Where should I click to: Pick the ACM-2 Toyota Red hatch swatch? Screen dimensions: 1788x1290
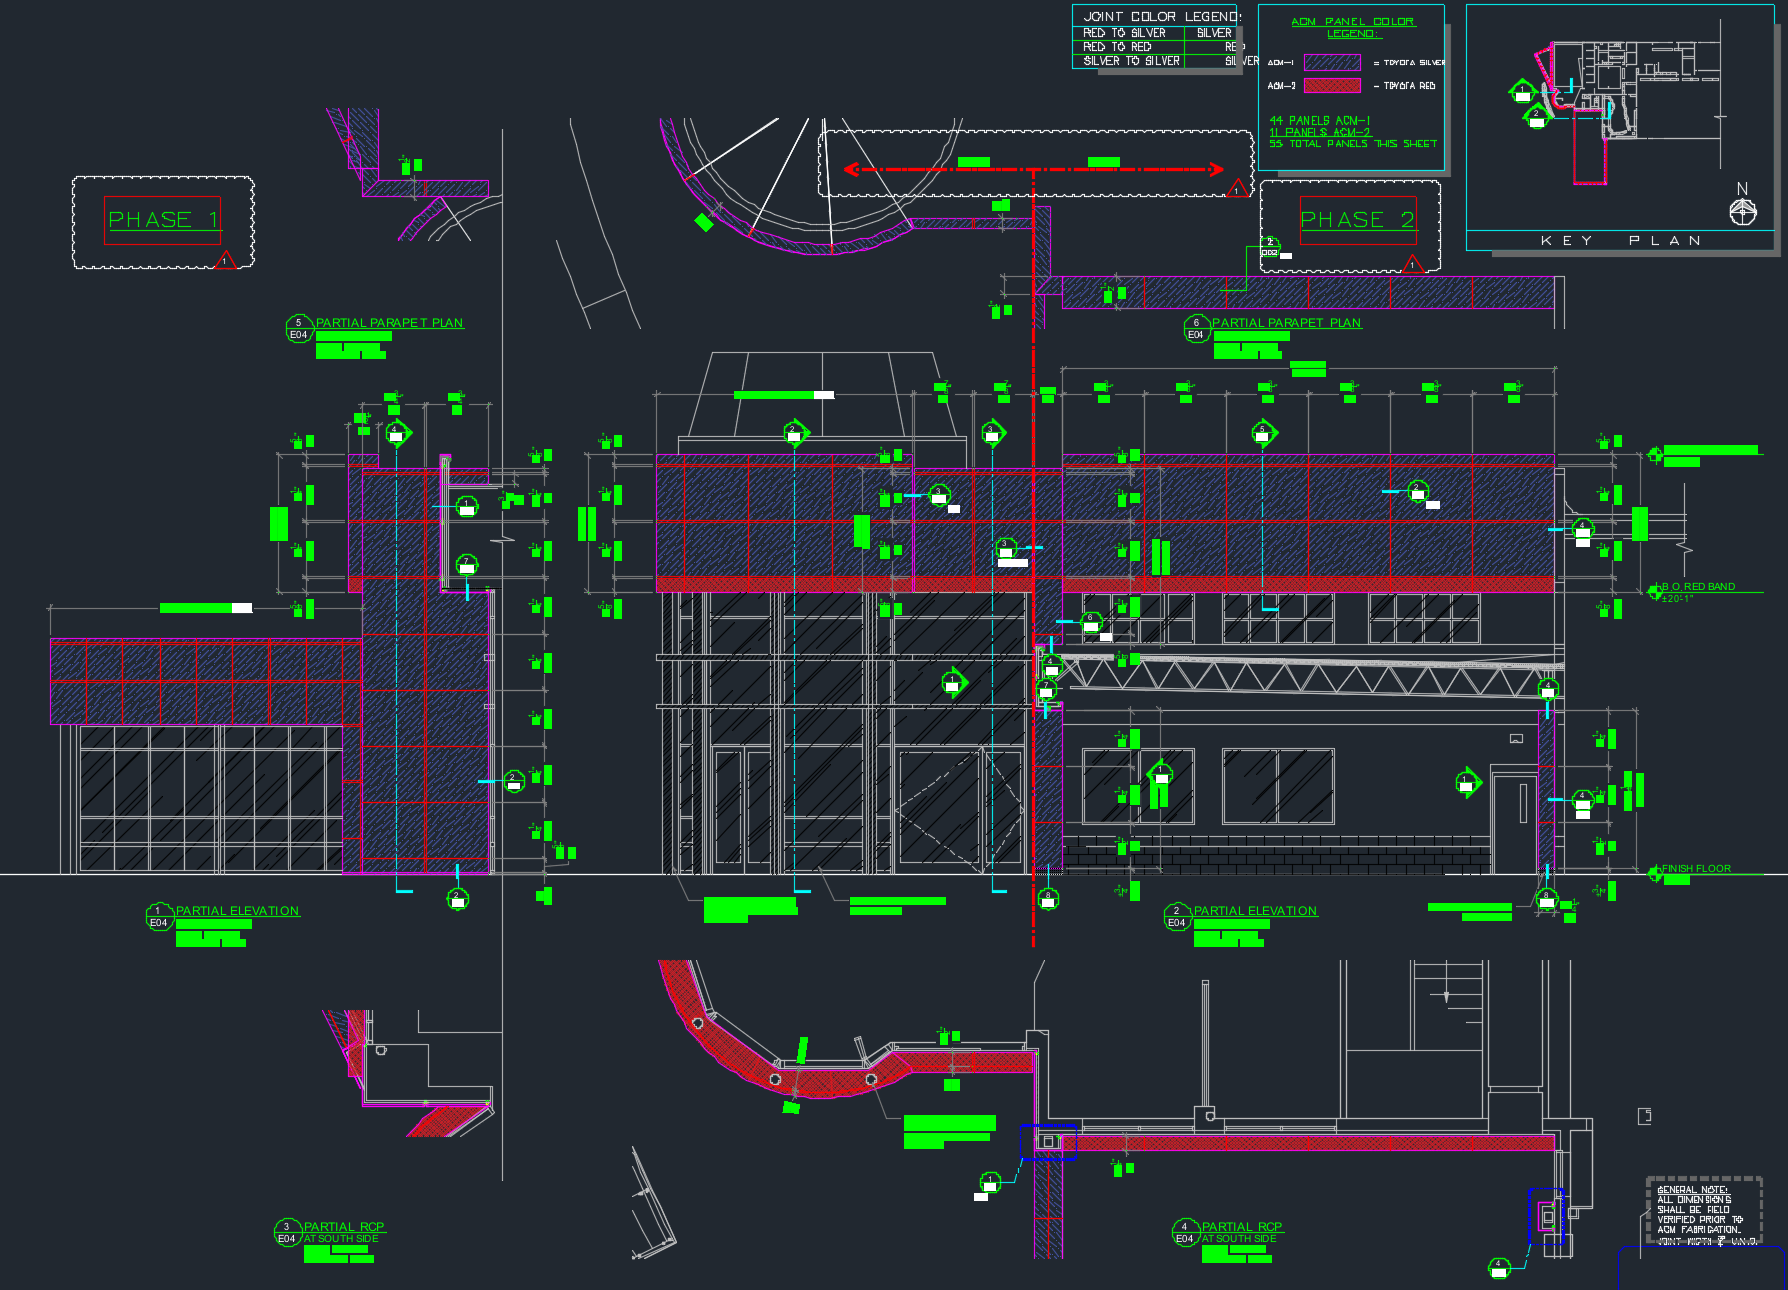pos(1332,86)
